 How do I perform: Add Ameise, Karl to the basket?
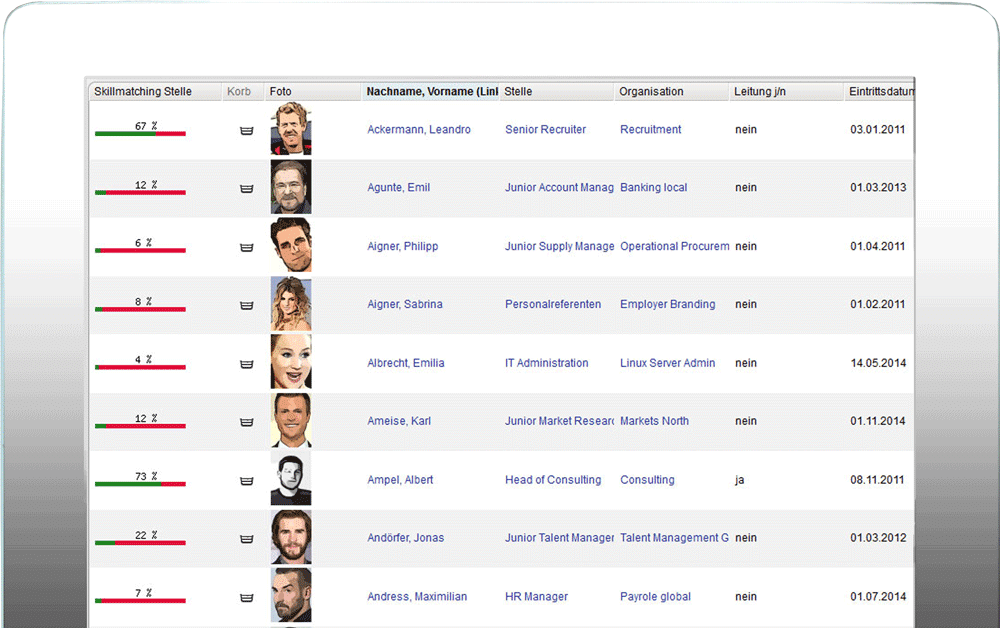click(246, 422)
